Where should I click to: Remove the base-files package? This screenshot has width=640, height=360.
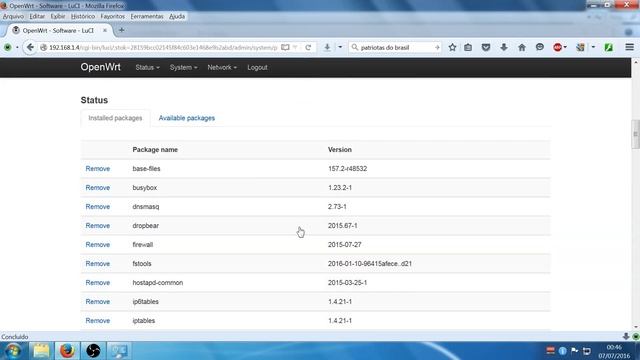(98, 169)
